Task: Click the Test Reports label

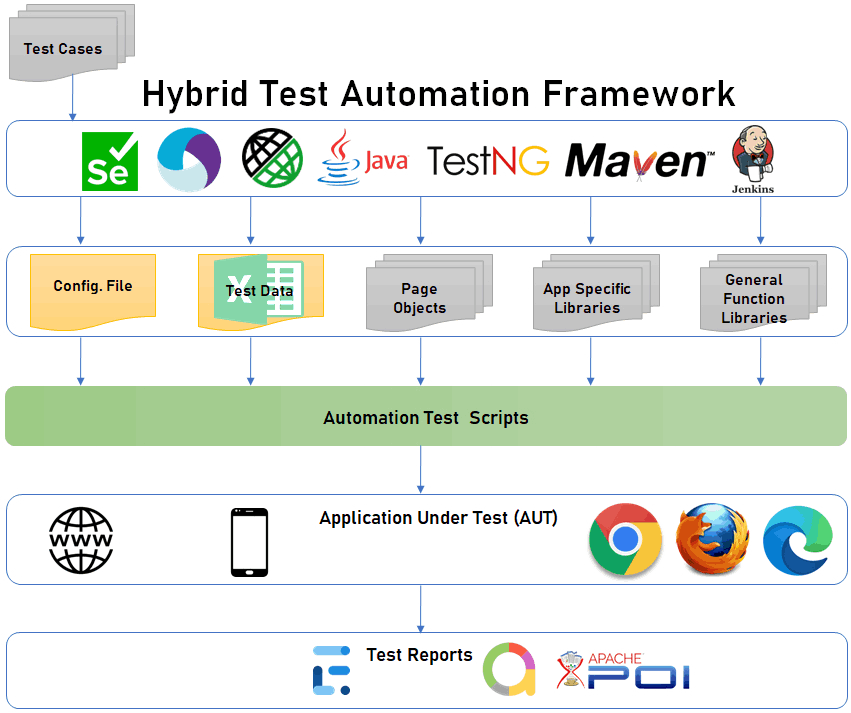Action: pyautogui.click(x=420, y=655)
